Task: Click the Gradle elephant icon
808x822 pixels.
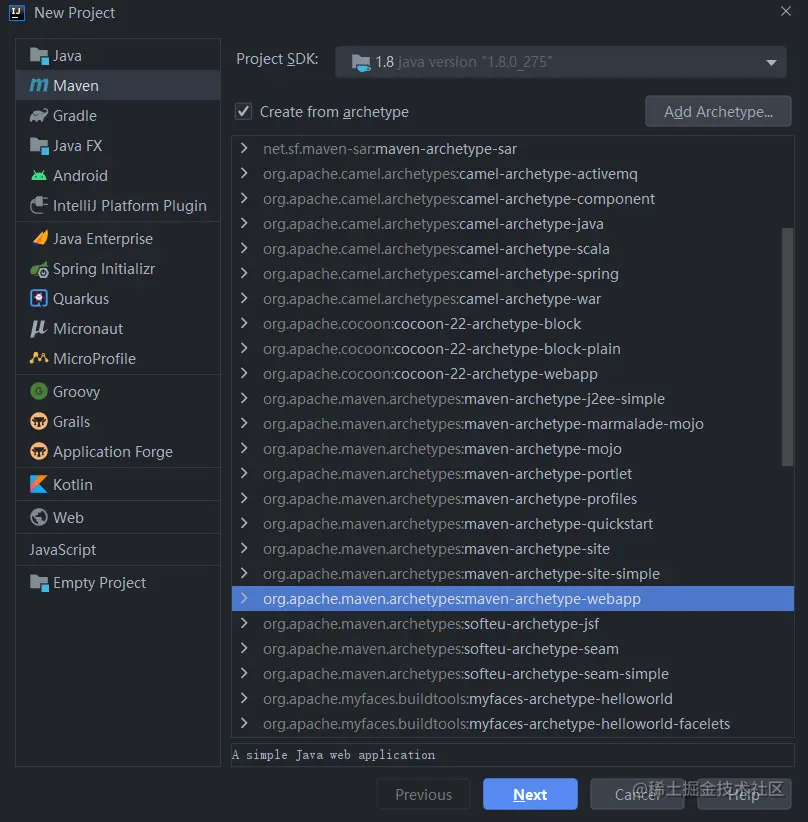Action: point(39,115)
